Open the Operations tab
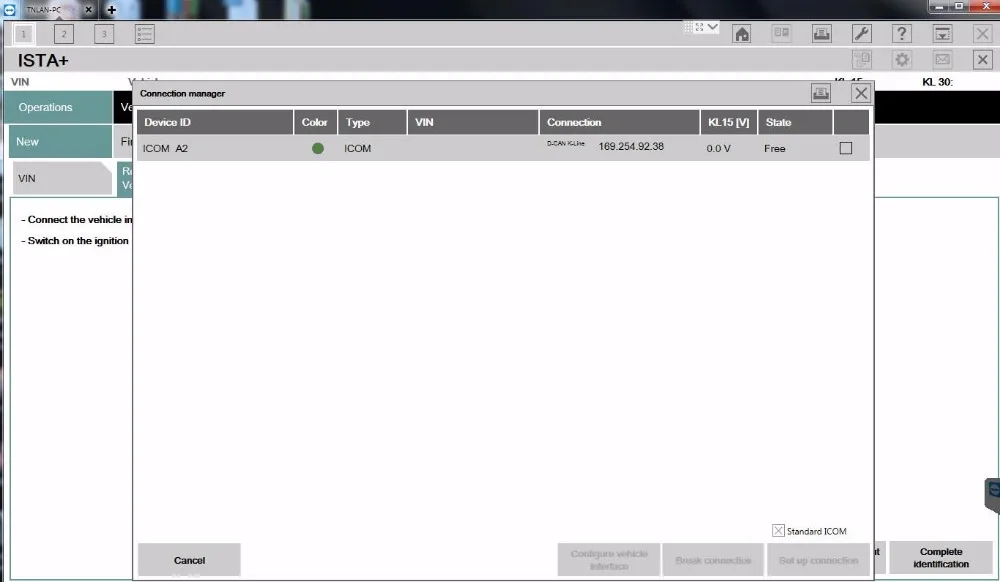 coord(58,107)
